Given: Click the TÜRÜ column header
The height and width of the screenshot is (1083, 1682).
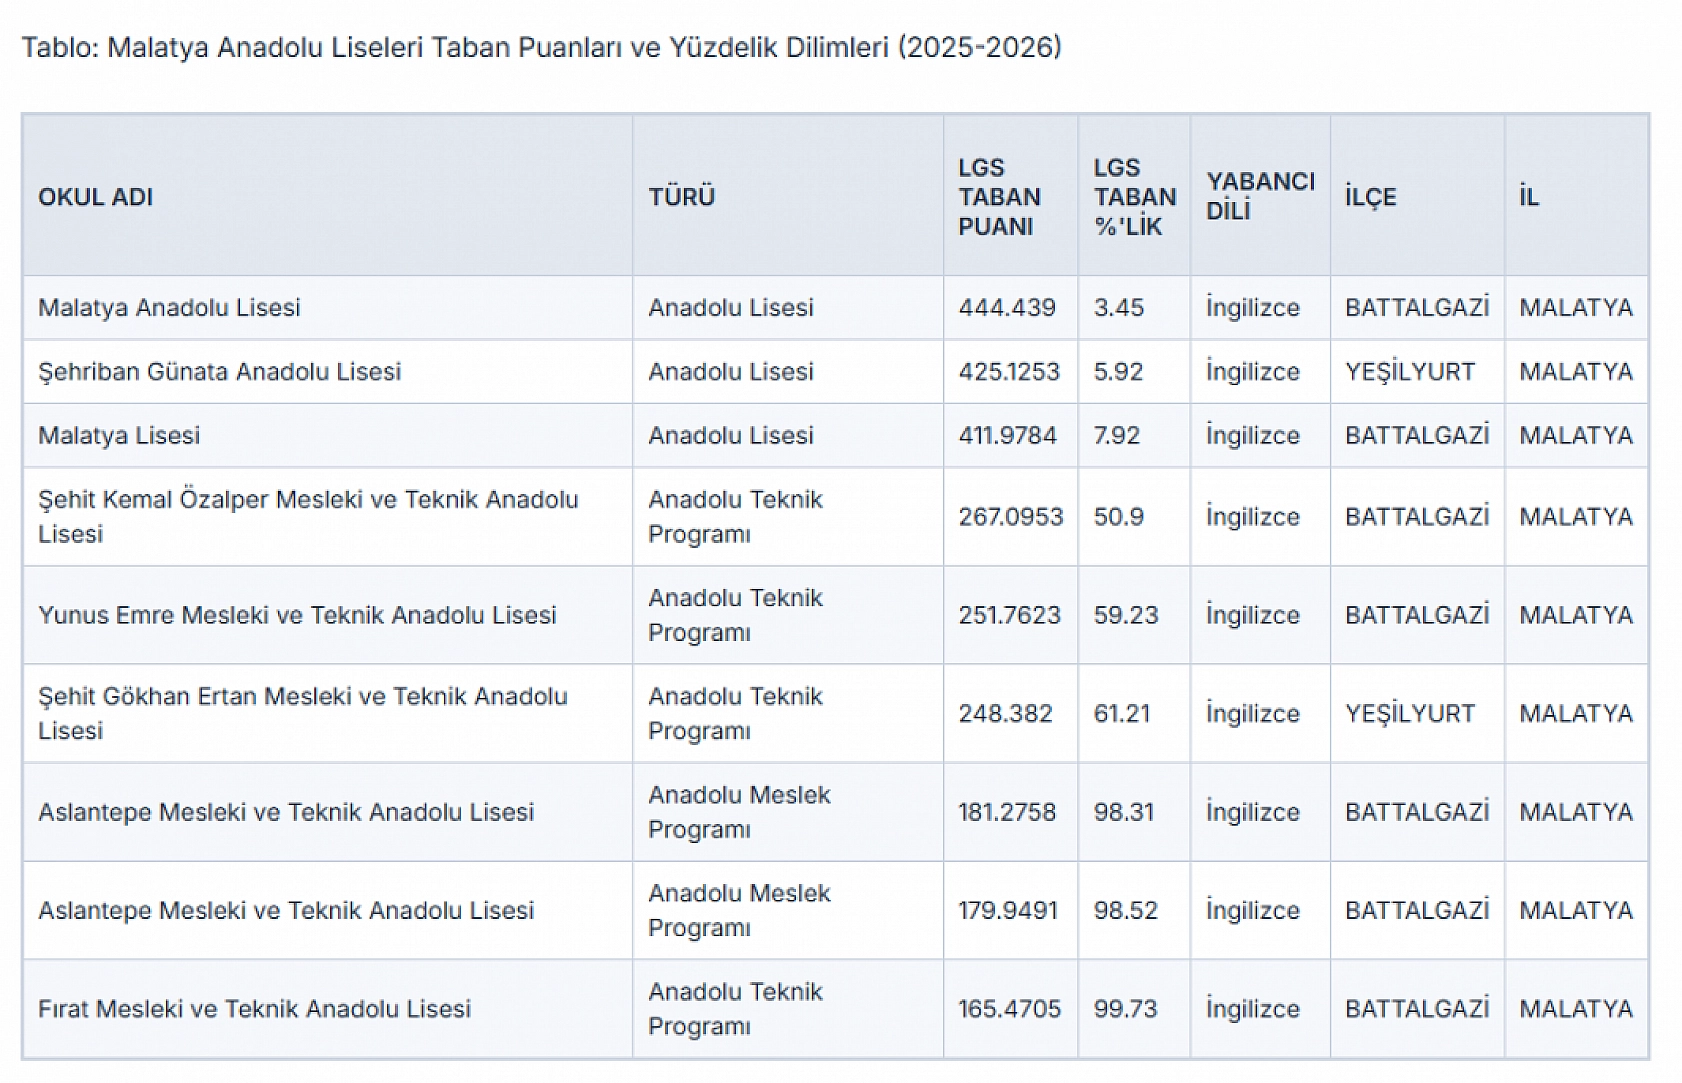Looking at the screenshot, I should click(x=682, y=197).
